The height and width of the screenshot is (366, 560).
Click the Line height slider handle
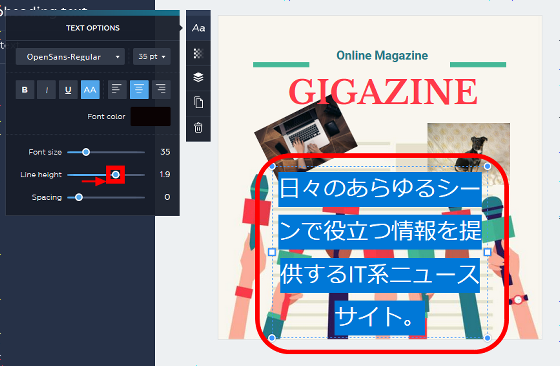[x=115, y=175]
